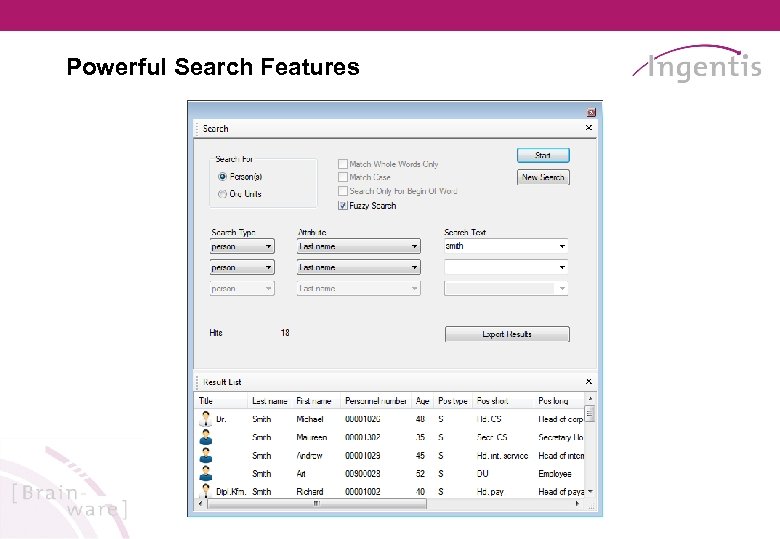This screenshot has height=539, width=780.
Task: Expand the empty second Search Text dropdown
Action: (x=562, y=268)
